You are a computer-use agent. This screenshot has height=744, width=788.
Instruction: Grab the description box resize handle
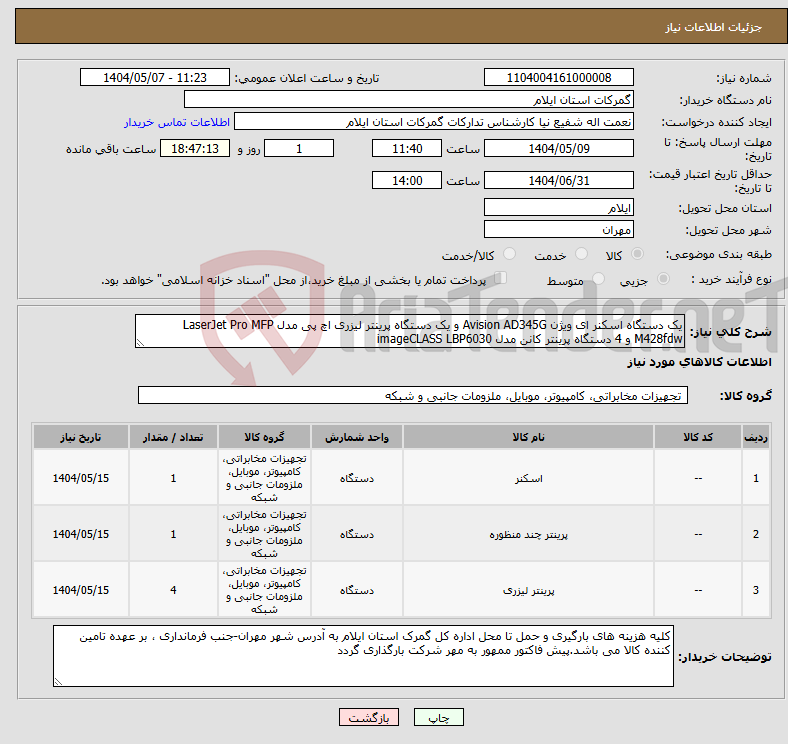(140, 342)
